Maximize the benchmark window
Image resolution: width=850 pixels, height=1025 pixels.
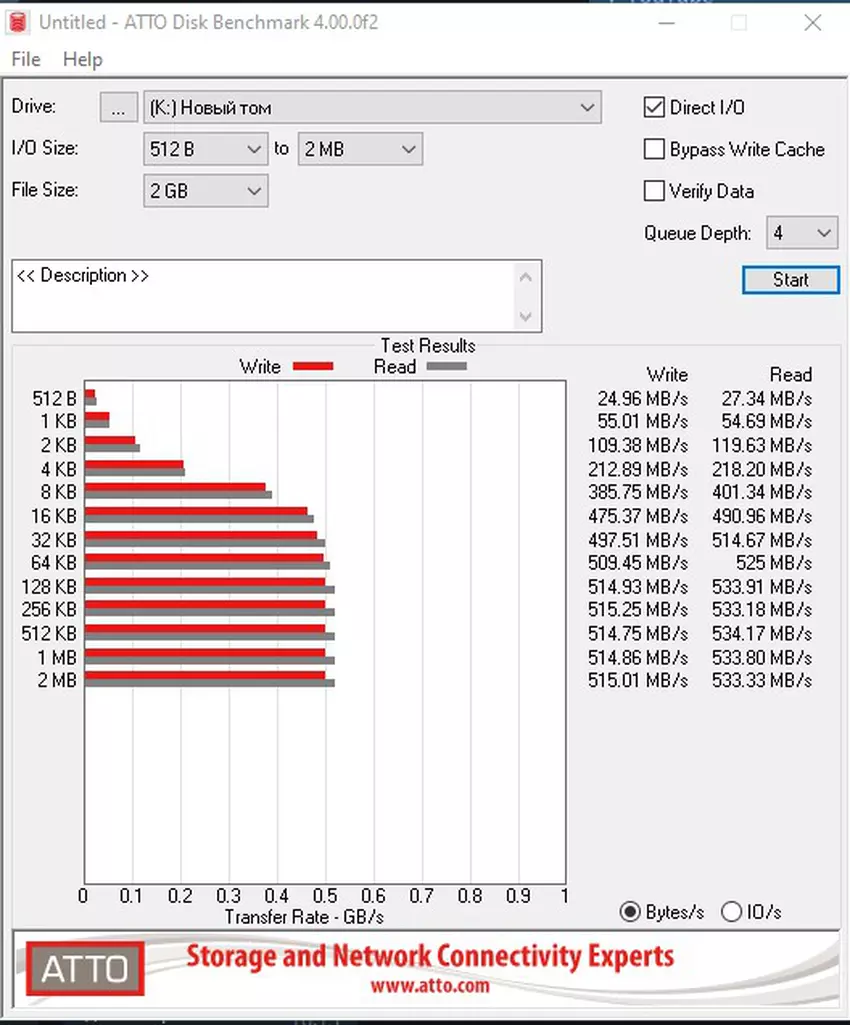(738, 23)
